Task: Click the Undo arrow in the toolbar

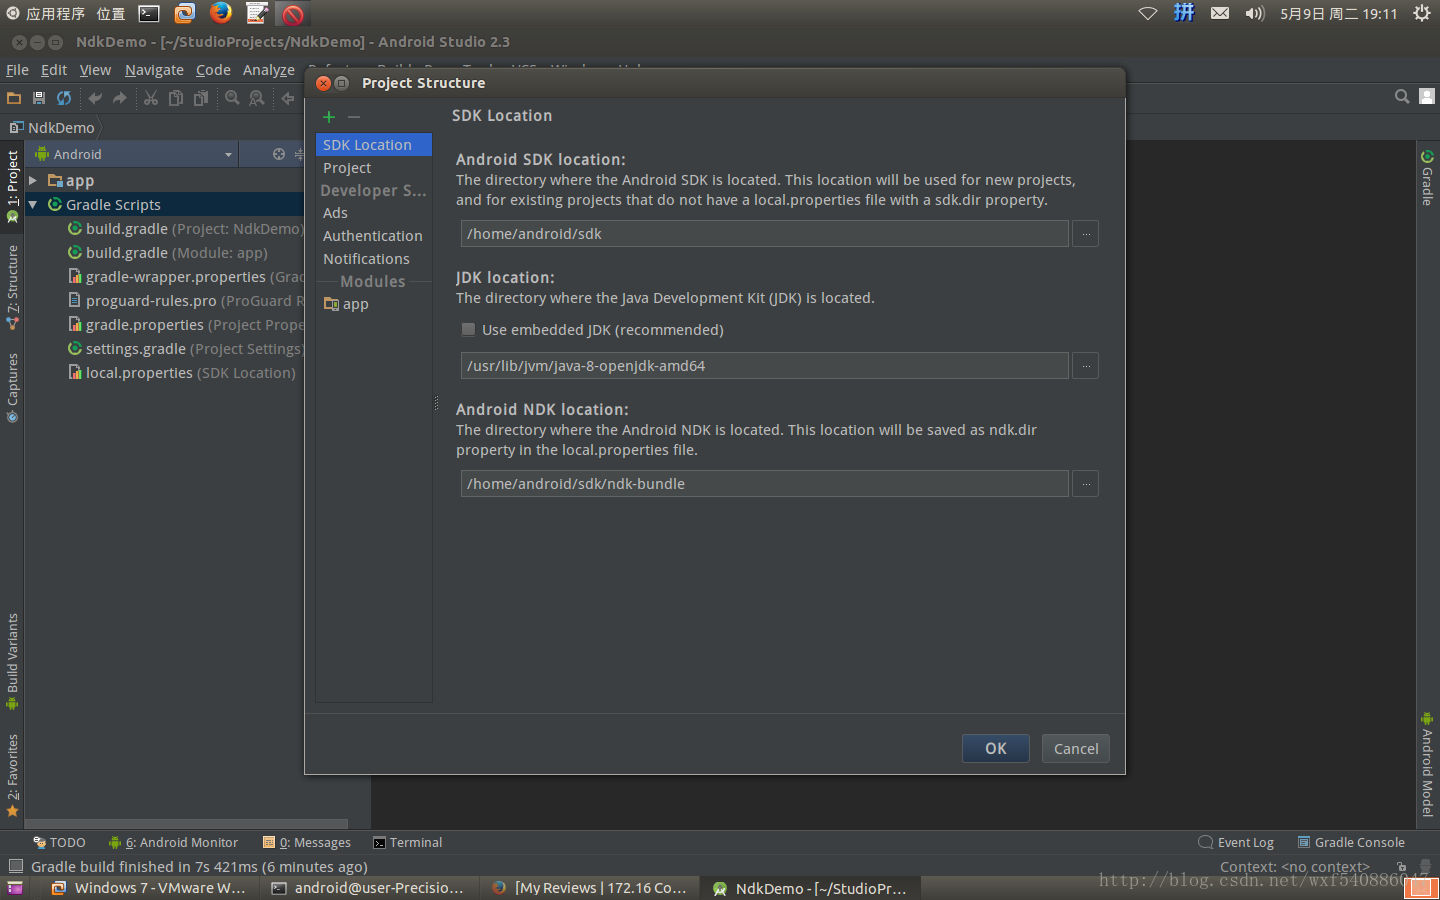Action: coord(95,98)
